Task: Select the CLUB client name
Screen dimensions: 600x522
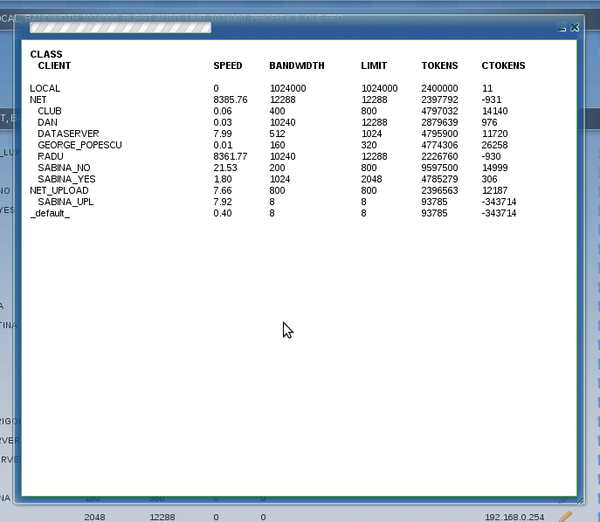Action: [x=50, y=111]
